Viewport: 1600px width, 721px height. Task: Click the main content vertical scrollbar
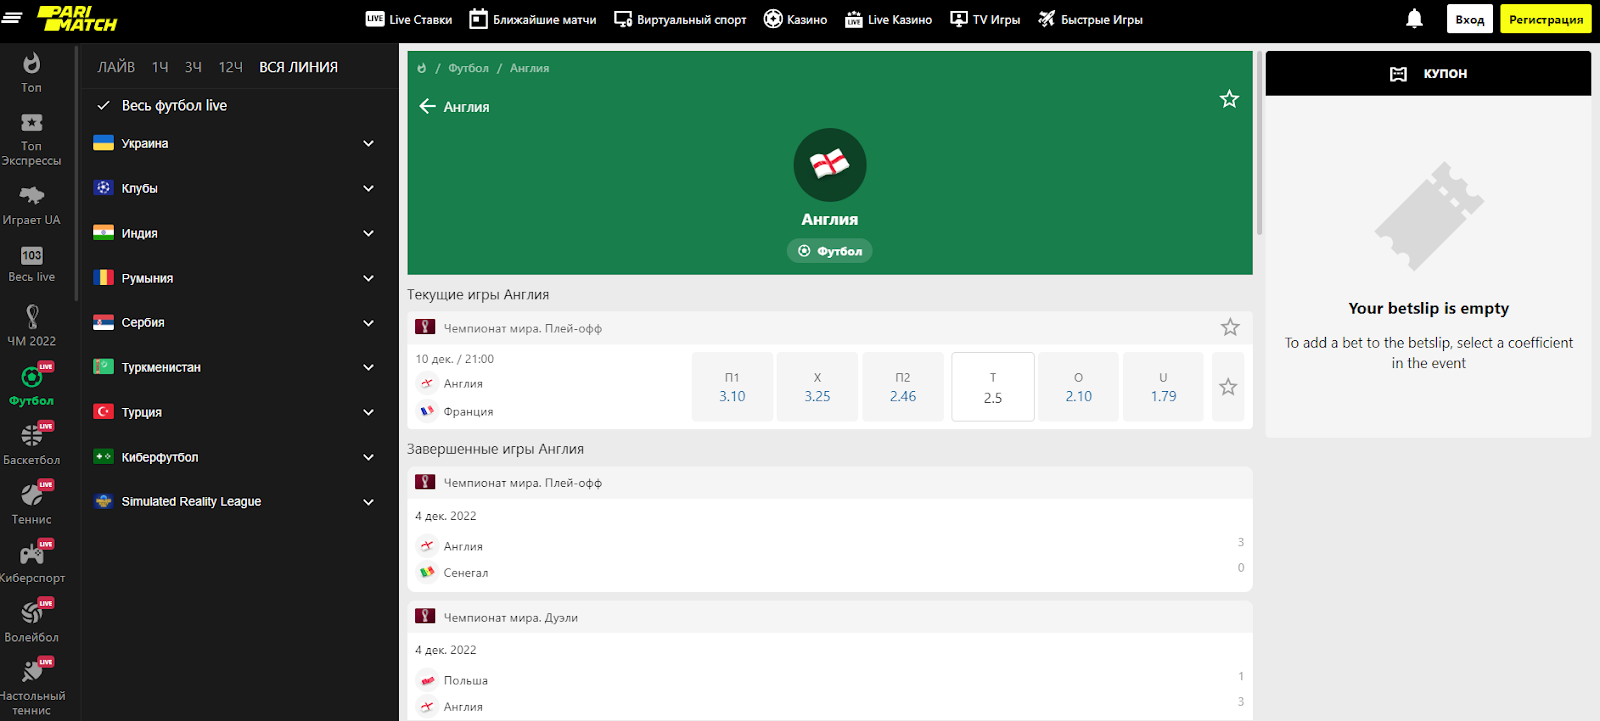(x=1259, y=145)
